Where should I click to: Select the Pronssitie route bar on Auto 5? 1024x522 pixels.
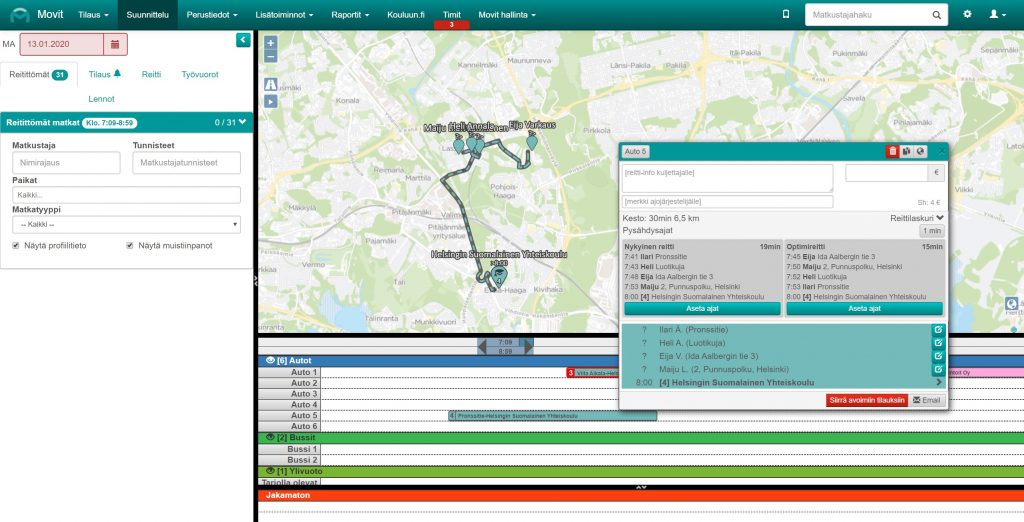click(552, 415)
